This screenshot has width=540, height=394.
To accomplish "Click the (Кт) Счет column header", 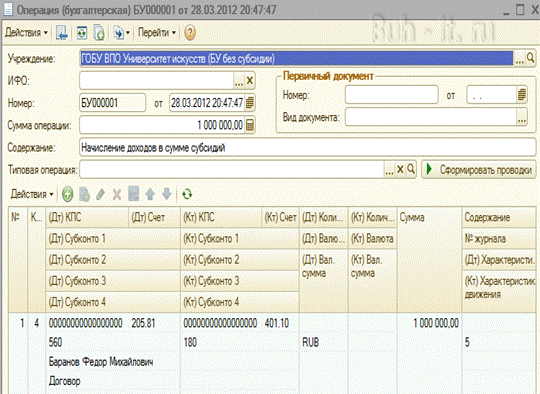I will click(x=281, y=217).
